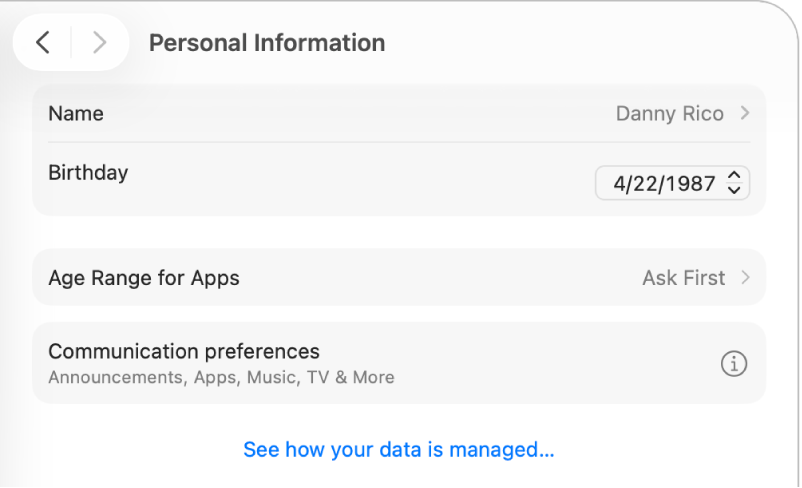Open the Age Range for Apps setting
Screen dimensions: 802x488
[x=144, y=278]
